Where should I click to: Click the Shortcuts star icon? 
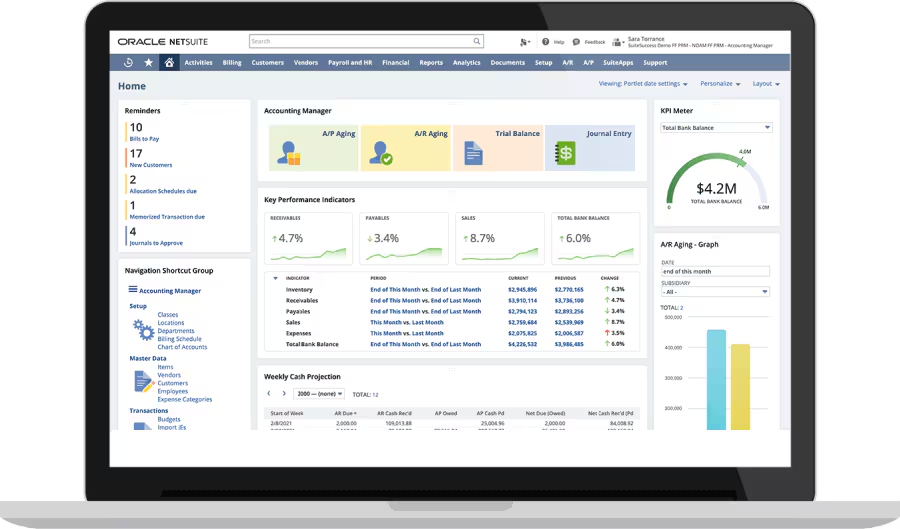(x=149, y=63)
